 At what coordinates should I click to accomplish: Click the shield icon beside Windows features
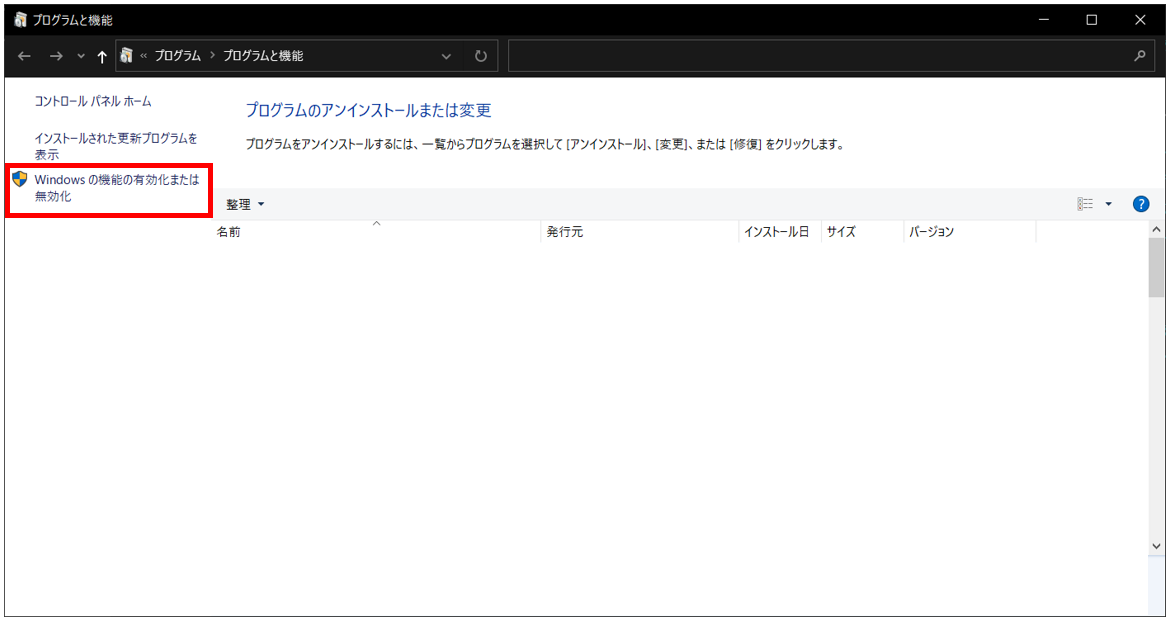point(19,179)
